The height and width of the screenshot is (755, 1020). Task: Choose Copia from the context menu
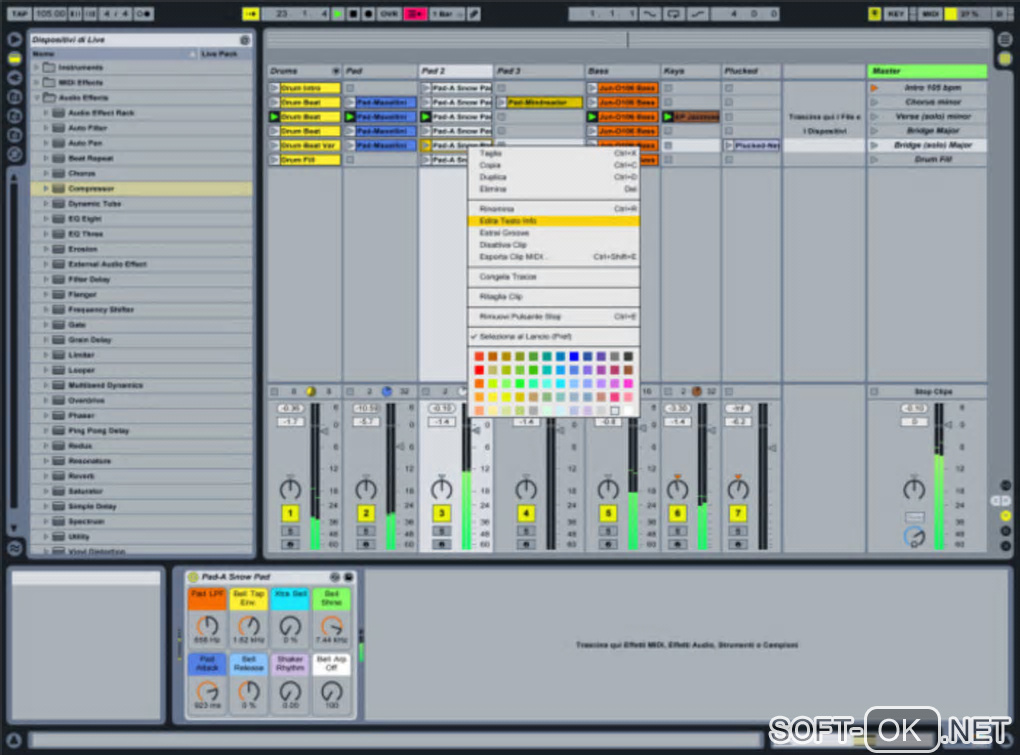[x=554, y=165]
